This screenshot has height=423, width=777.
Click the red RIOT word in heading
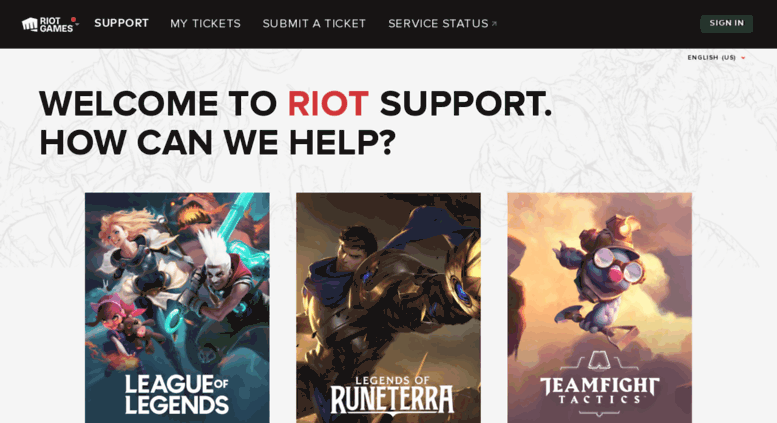(328, 104)
